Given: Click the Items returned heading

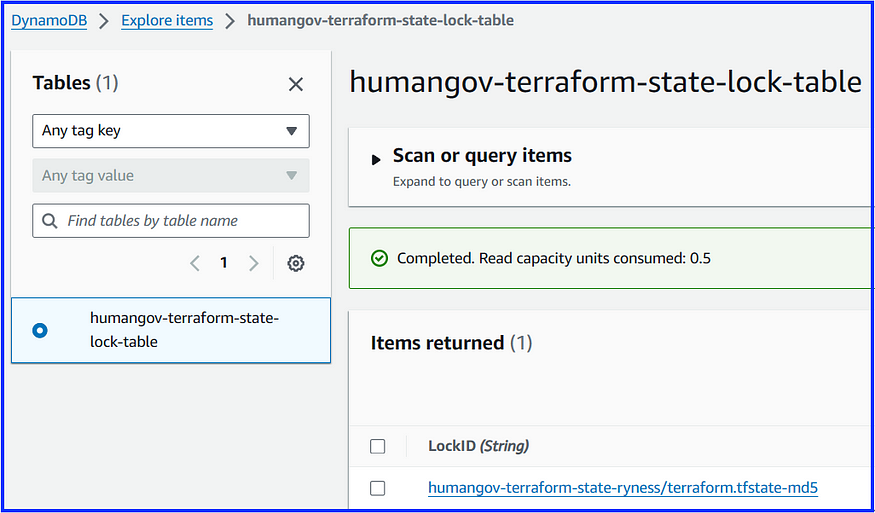Looking at the screenshot, I should point(451,343).
